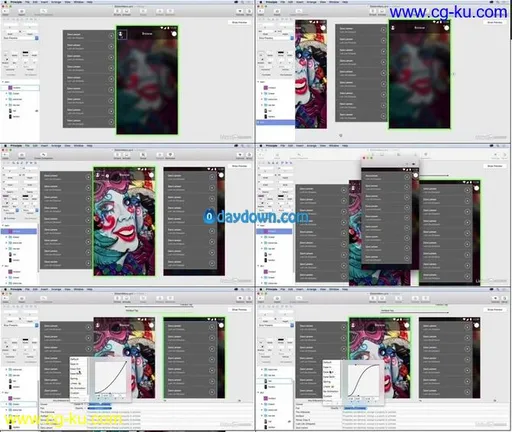Open the artboard Size preset dropdown in top-left inspector
The width and height of the screenshot is (512, 432).
tap(21, 38)
